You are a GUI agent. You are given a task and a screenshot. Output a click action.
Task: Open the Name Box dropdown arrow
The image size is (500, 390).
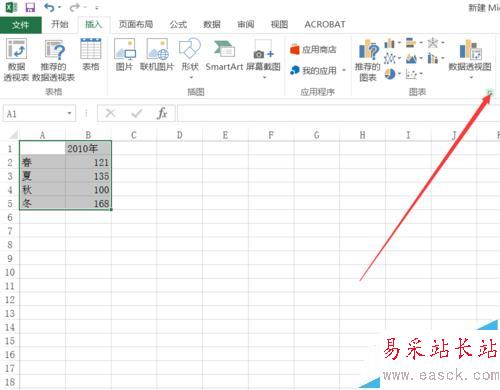69,113
